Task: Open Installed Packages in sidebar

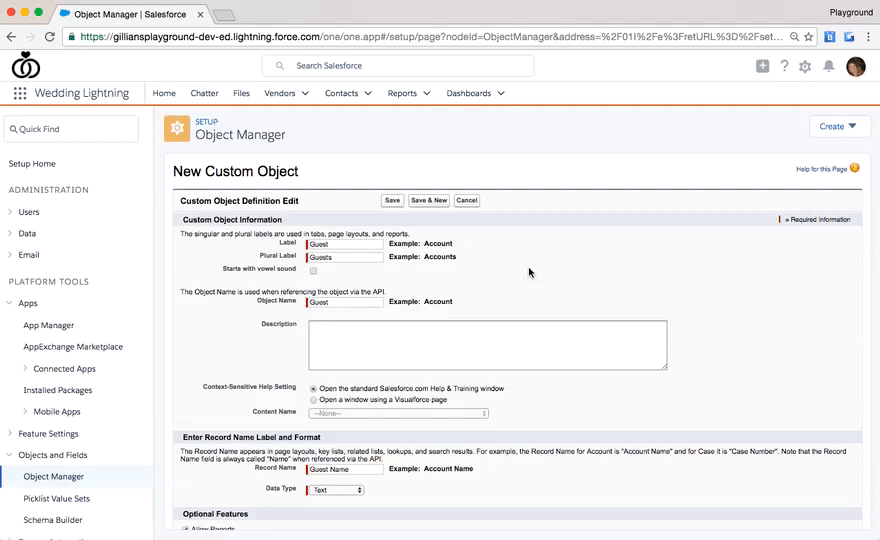Action: pos(58,390)
